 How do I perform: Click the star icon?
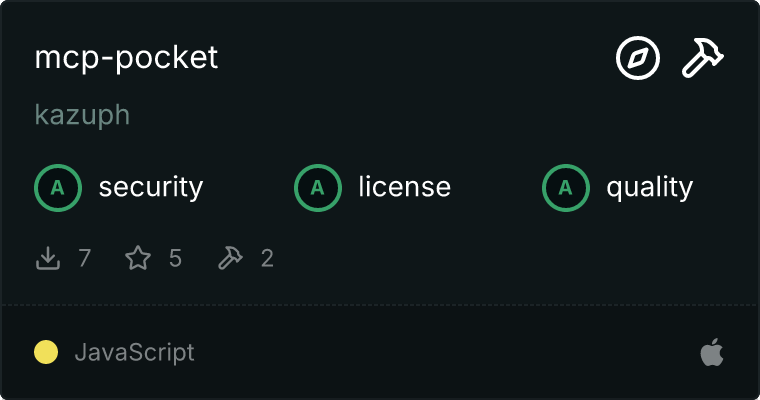[x=138, y=259]
